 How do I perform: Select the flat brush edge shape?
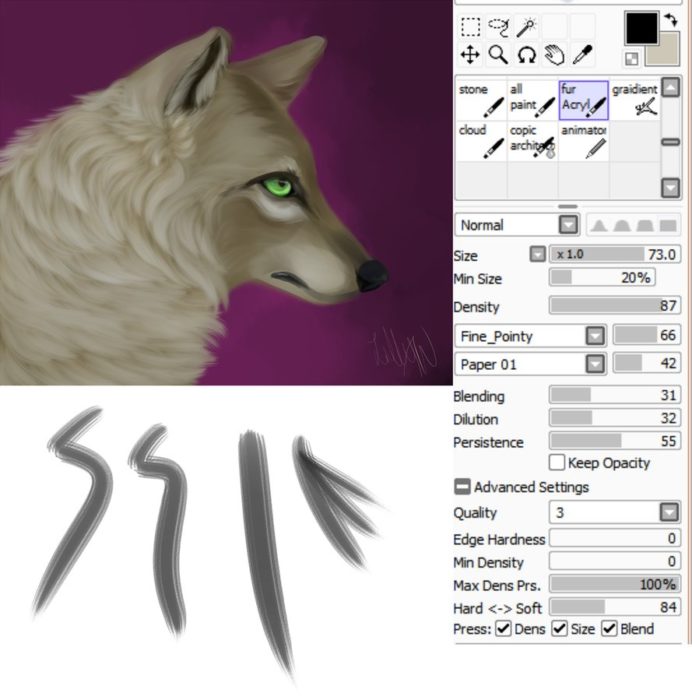click(x=668, y=225)
